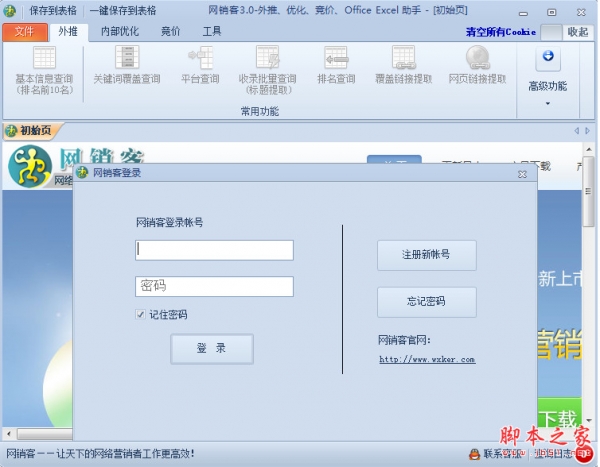Toggle the 记住密码 checkbox

[140, 315]
